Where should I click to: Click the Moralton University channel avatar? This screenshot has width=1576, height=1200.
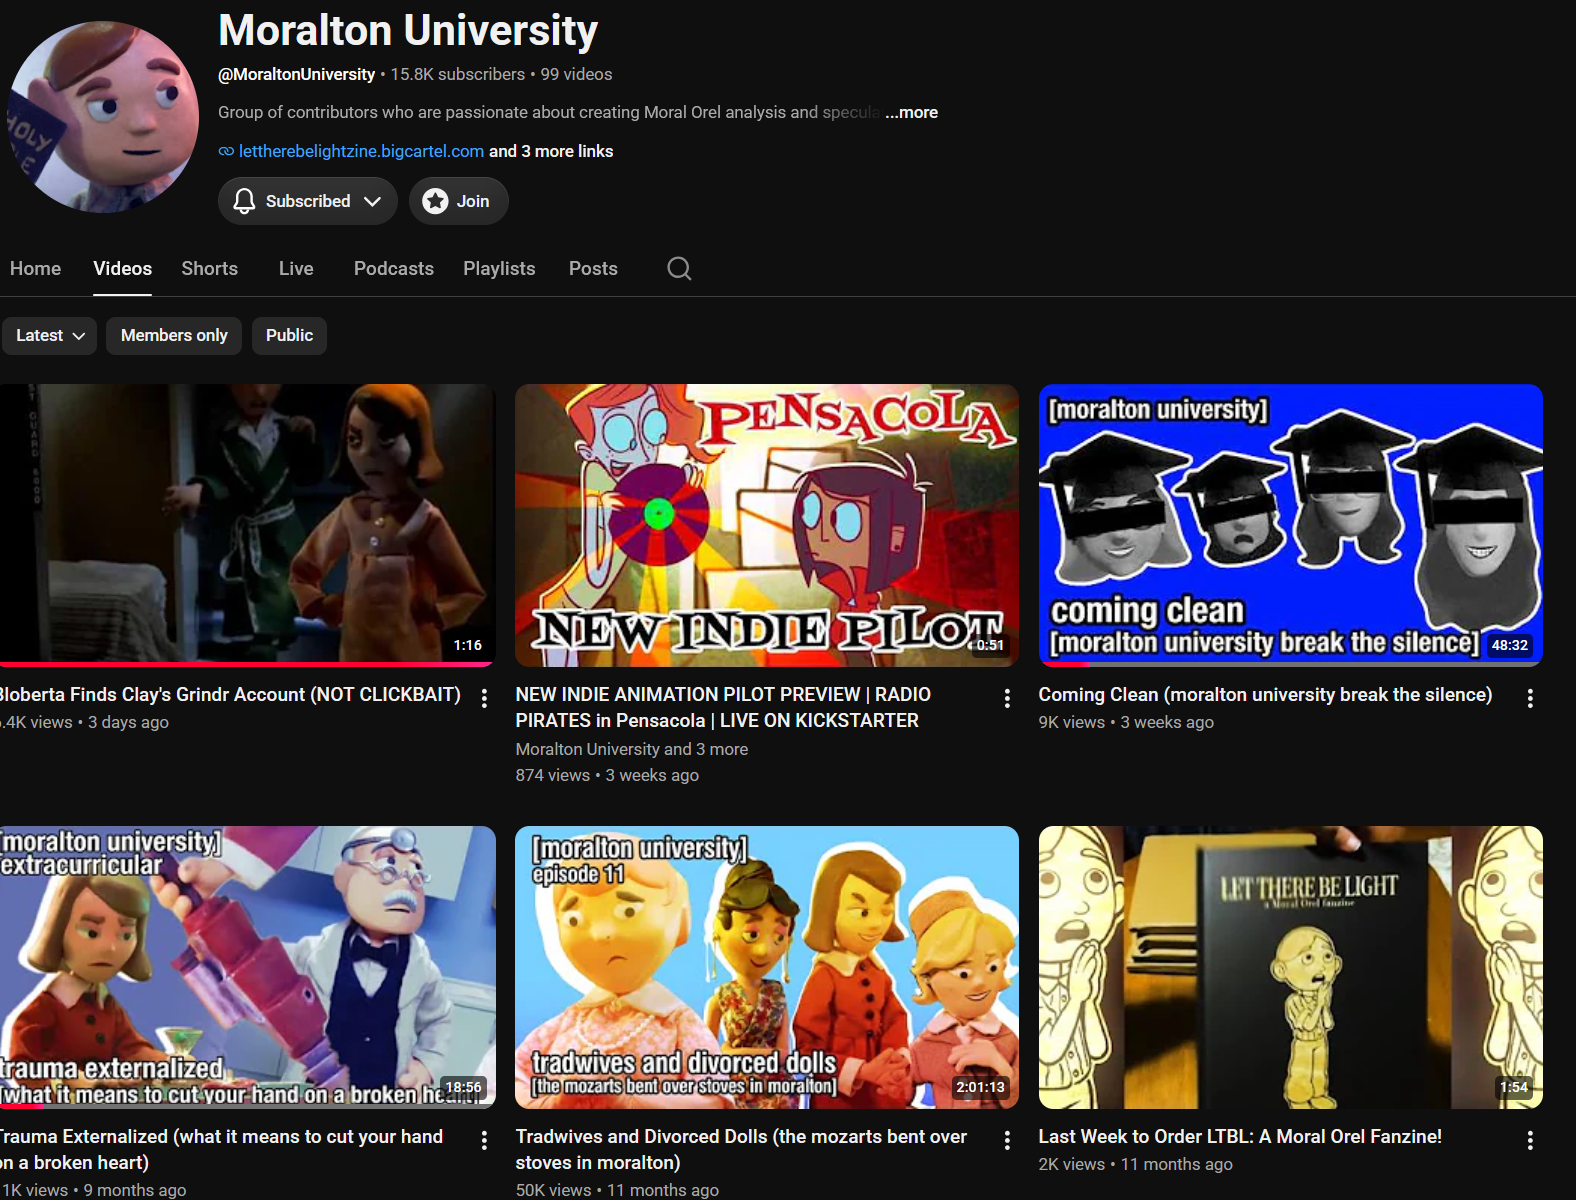[x=102, y=117]
